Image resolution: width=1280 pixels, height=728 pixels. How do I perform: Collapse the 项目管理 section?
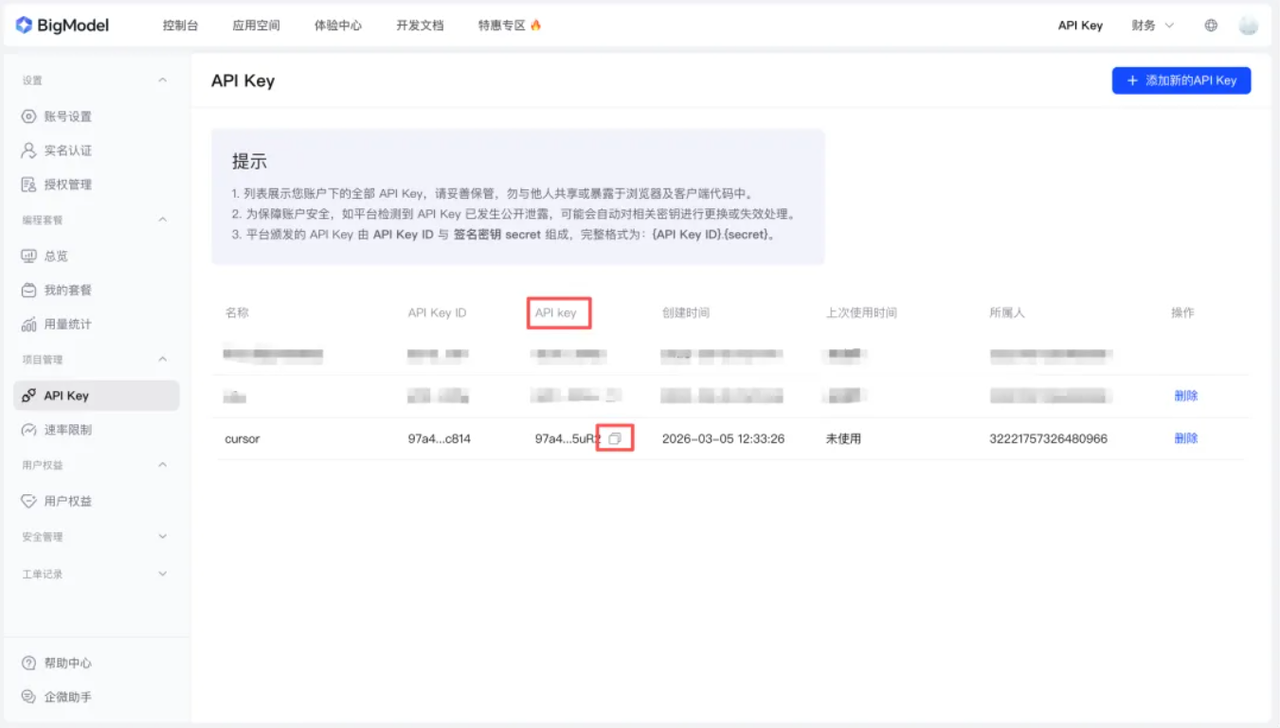(x=163, y=359)
